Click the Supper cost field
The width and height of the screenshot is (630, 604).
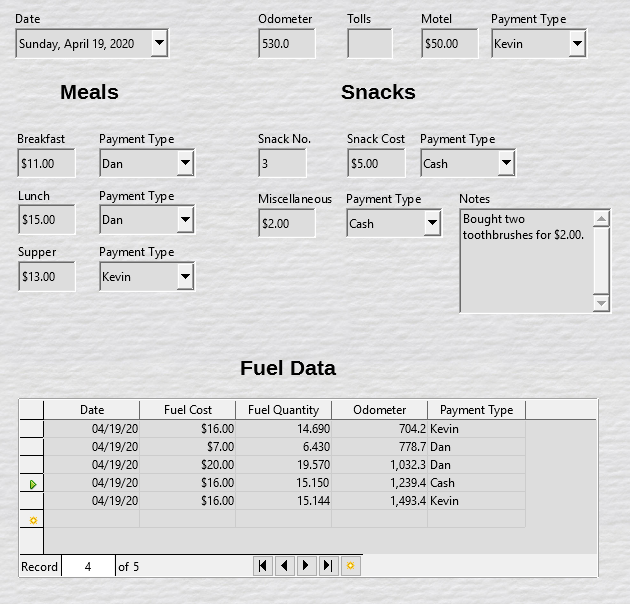pos(47,276)
